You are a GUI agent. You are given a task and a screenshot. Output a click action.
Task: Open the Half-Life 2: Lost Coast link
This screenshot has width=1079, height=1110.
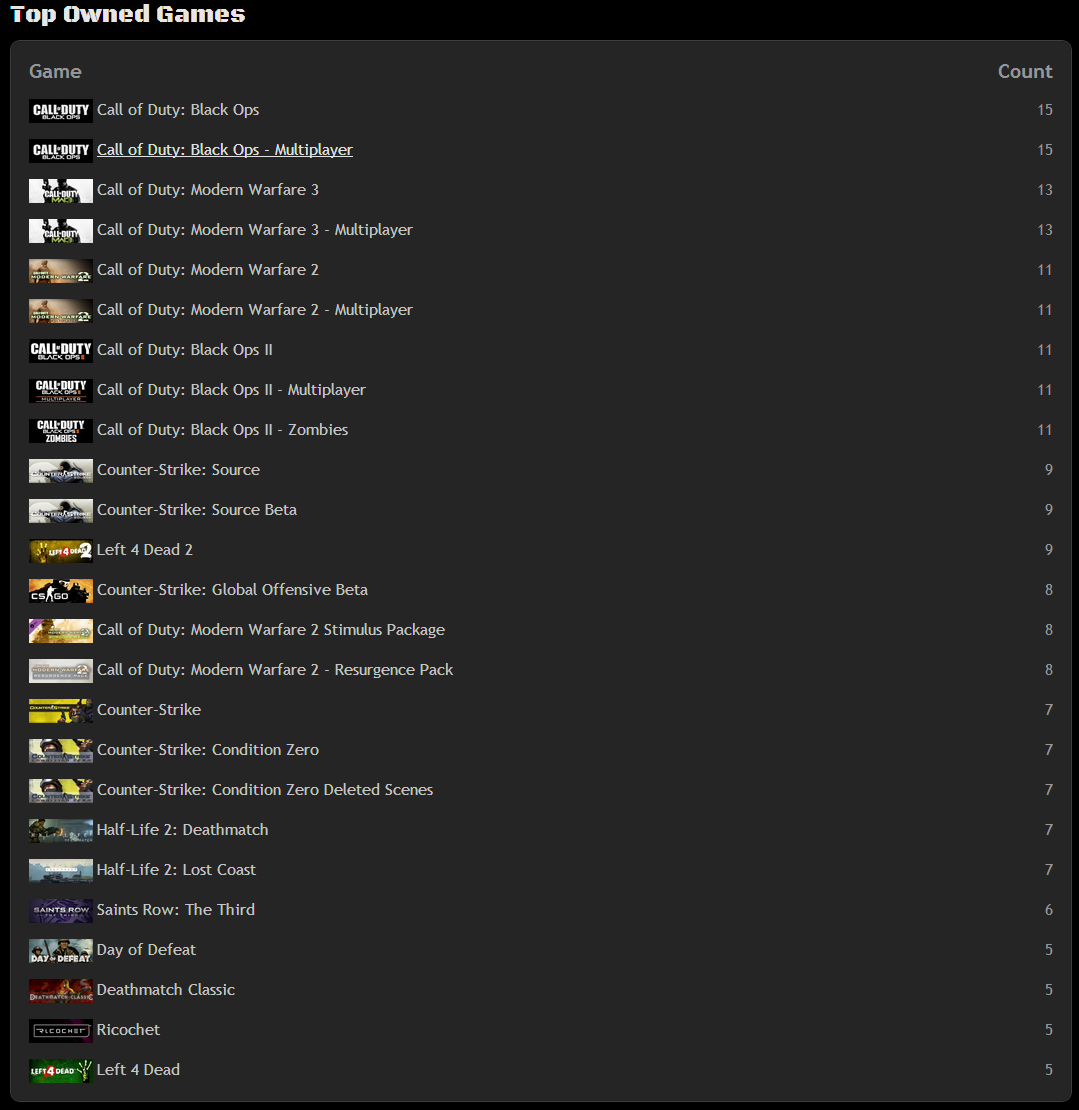[176, 870]
